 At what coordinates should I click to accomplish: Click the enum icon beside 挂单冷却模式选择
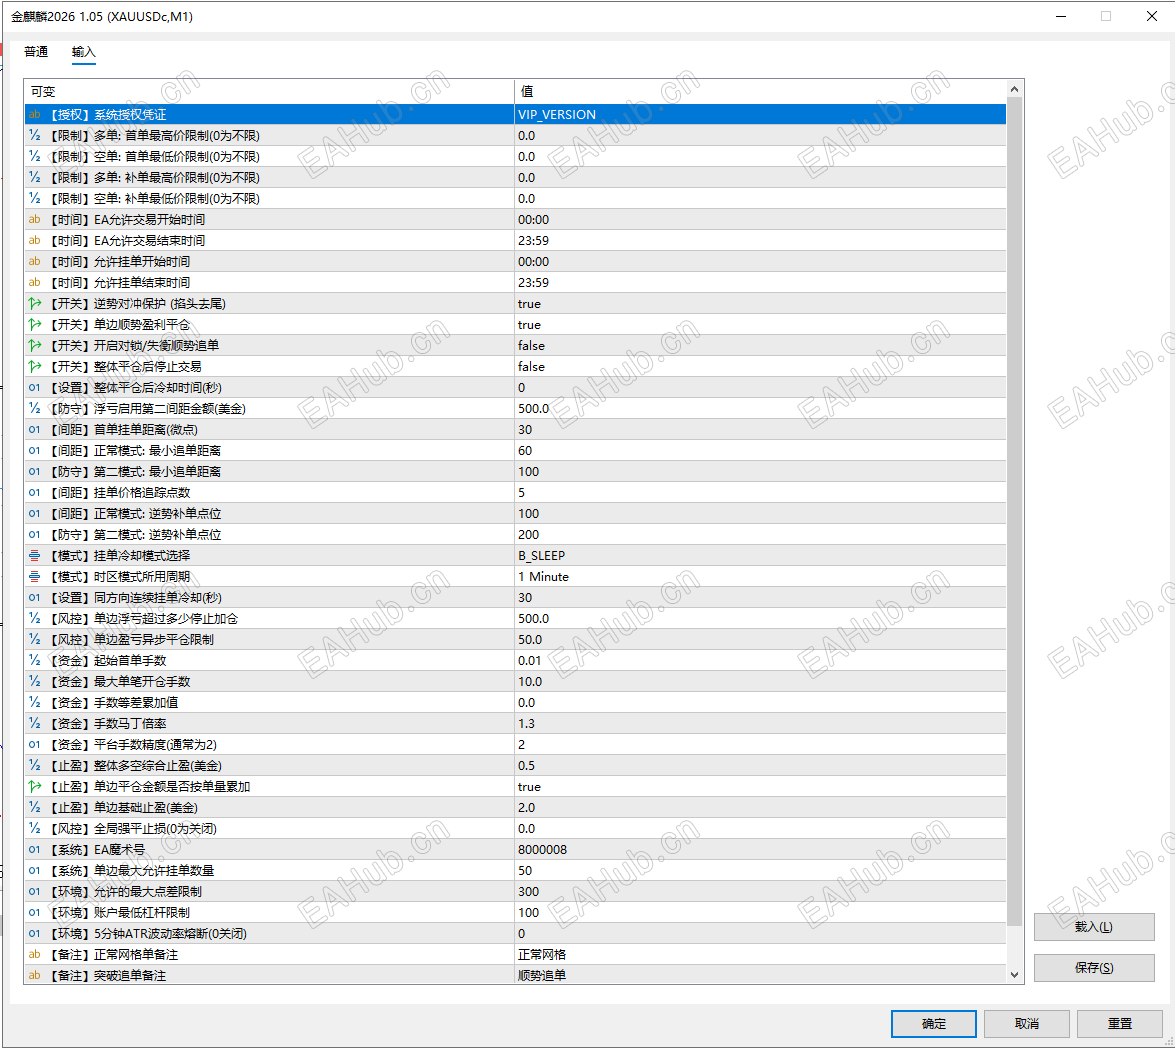[x=34, y=556]
